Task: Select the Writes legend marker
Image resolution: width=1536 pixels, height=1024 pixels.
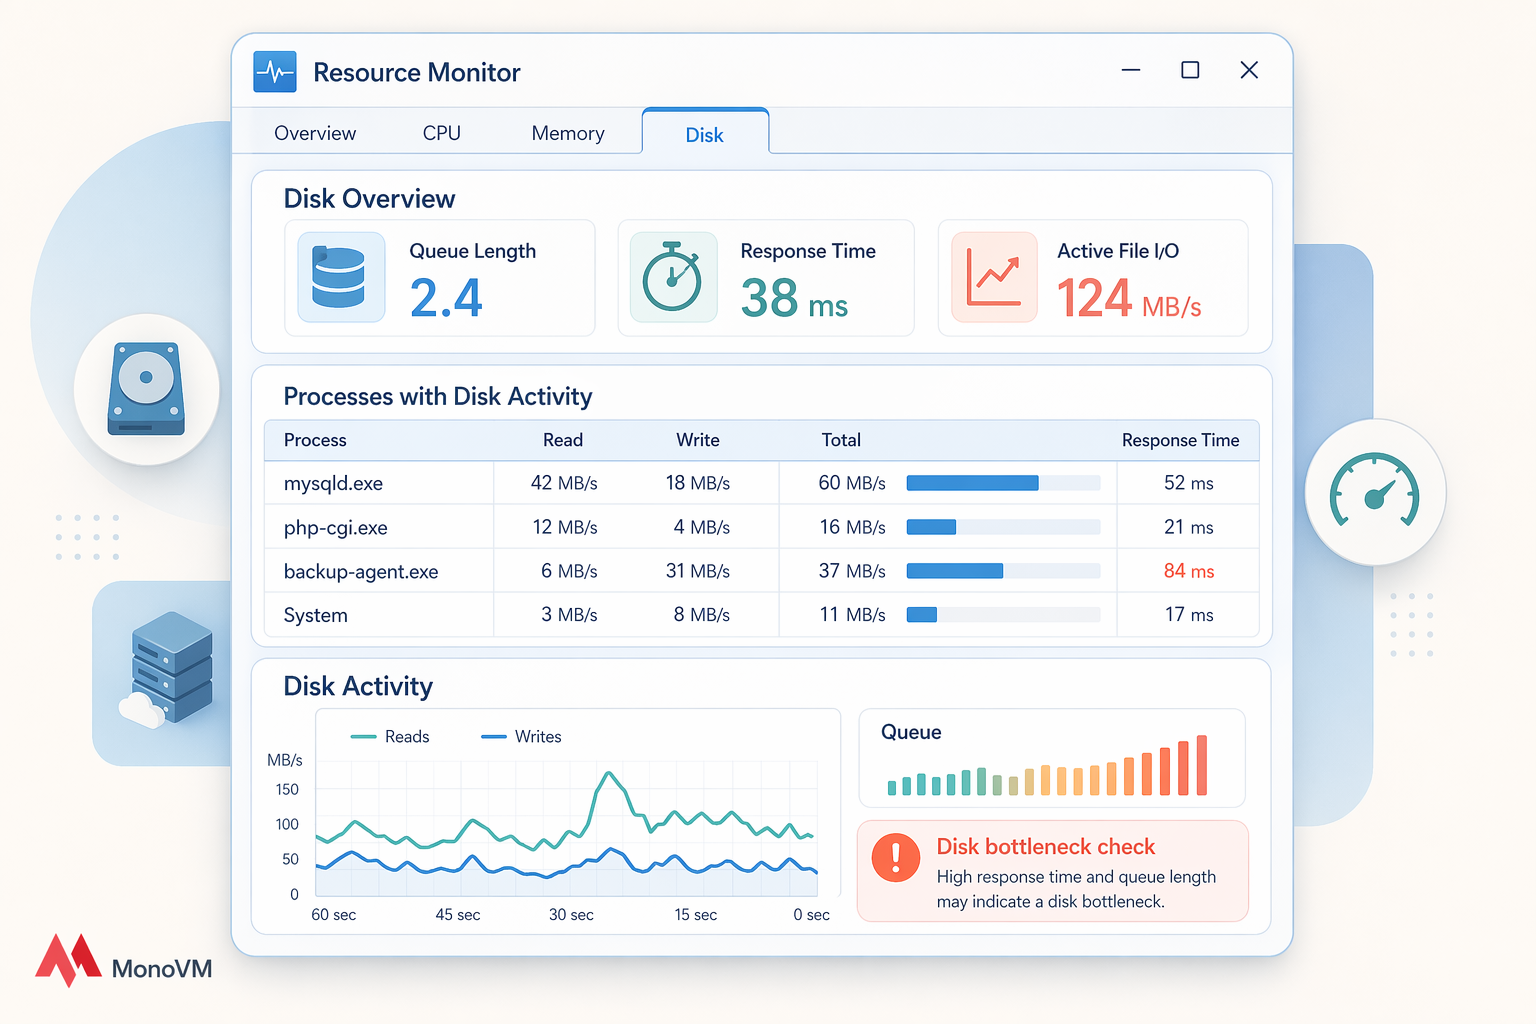Action: [494, 736]
